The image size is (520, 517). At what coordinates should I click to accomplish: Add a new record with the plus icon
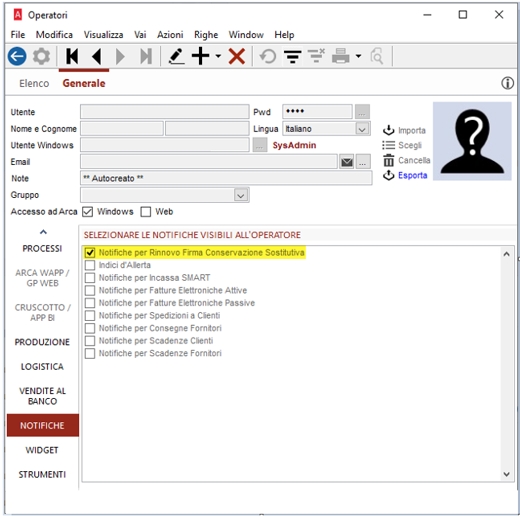tap(201, 56)
